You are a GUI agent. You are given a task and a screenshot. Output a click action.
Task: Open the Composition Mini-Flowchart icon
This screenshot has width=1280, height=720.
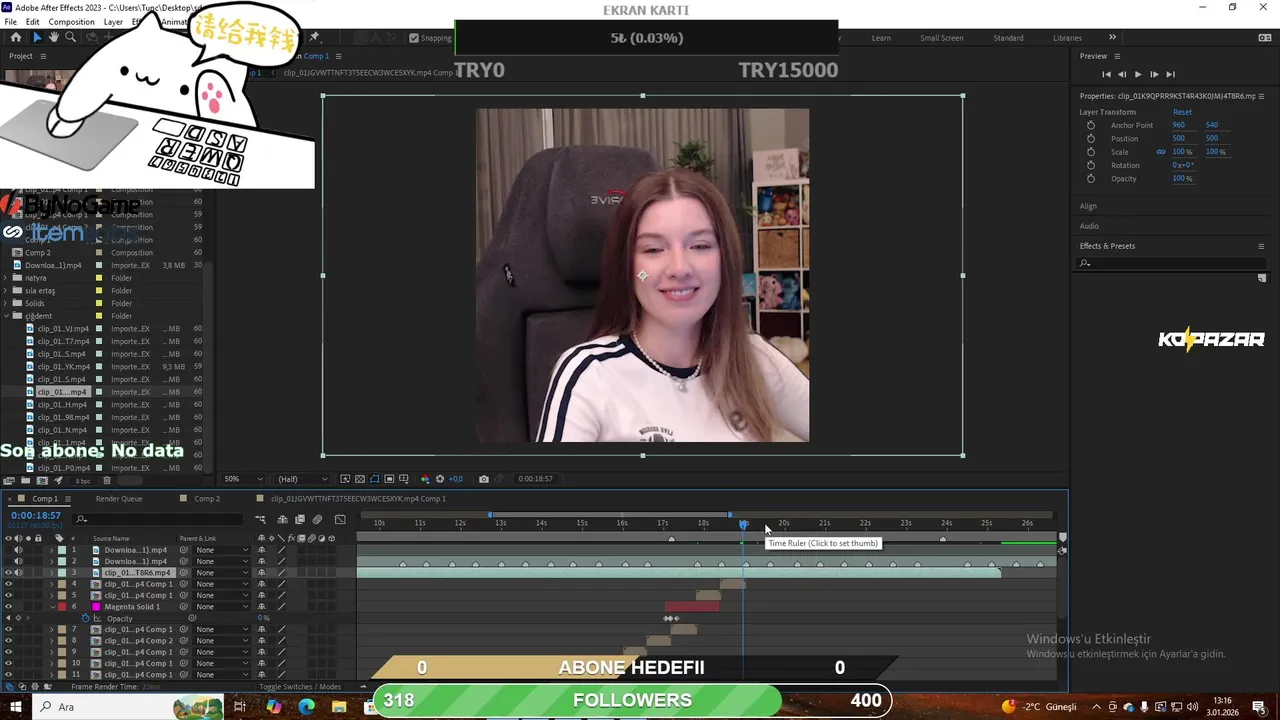(x=261, y=520)
